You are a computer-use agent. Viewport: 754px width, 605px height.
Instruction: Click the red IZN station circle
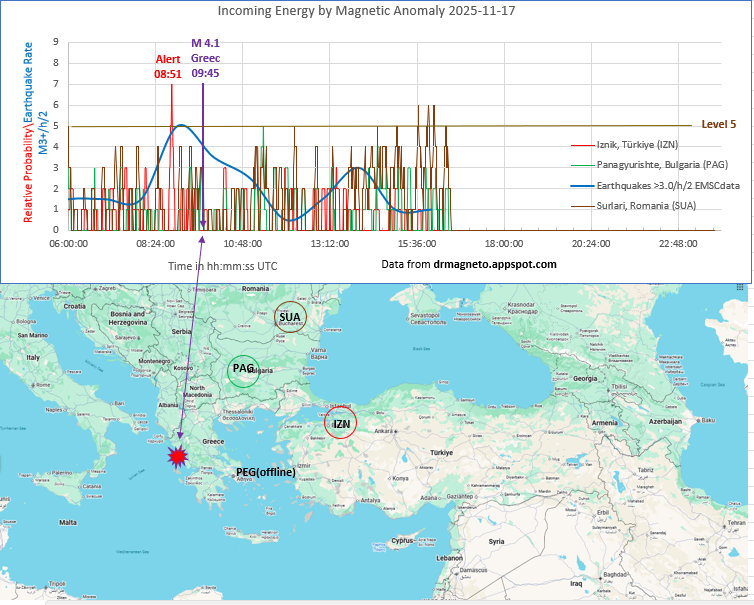[x=341, y=424]
